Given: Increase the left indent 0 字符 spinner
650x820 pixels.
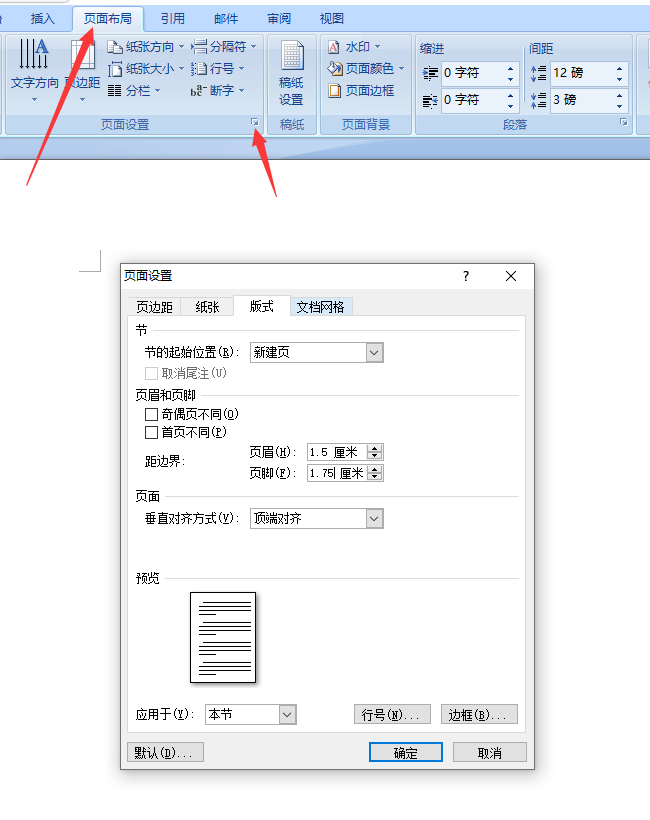Looking at the screenshot, I should click(x=510, y=68).
